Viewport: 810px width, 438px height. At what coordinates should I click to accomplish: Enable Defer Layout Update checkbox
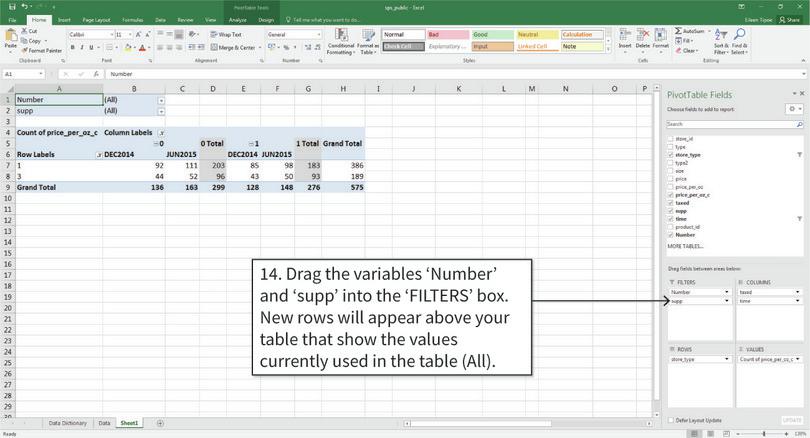tap(671, 420)
